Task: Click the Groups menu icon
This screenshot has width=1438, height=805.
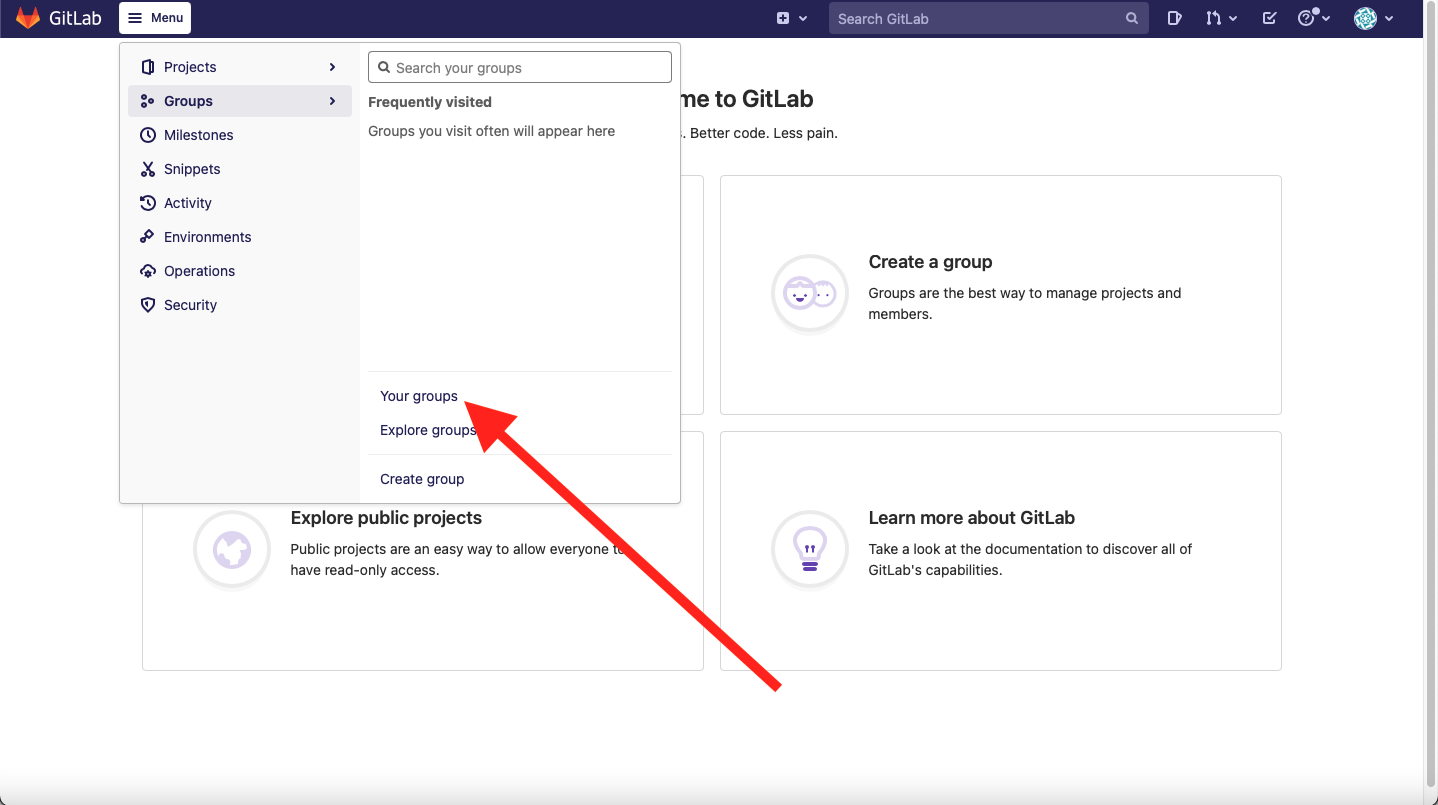Action: click(148, 101)
